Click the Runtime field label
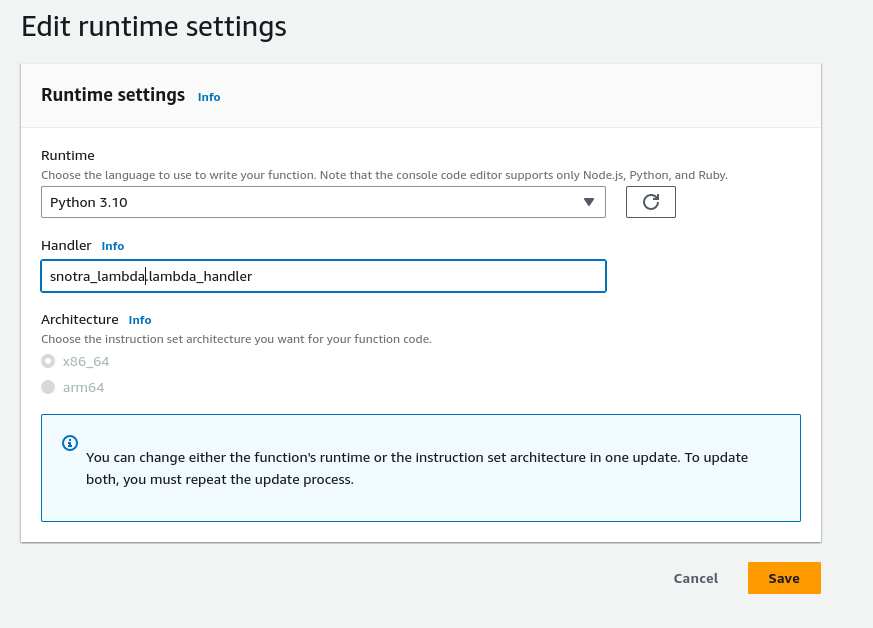 (x=68, y=155)
